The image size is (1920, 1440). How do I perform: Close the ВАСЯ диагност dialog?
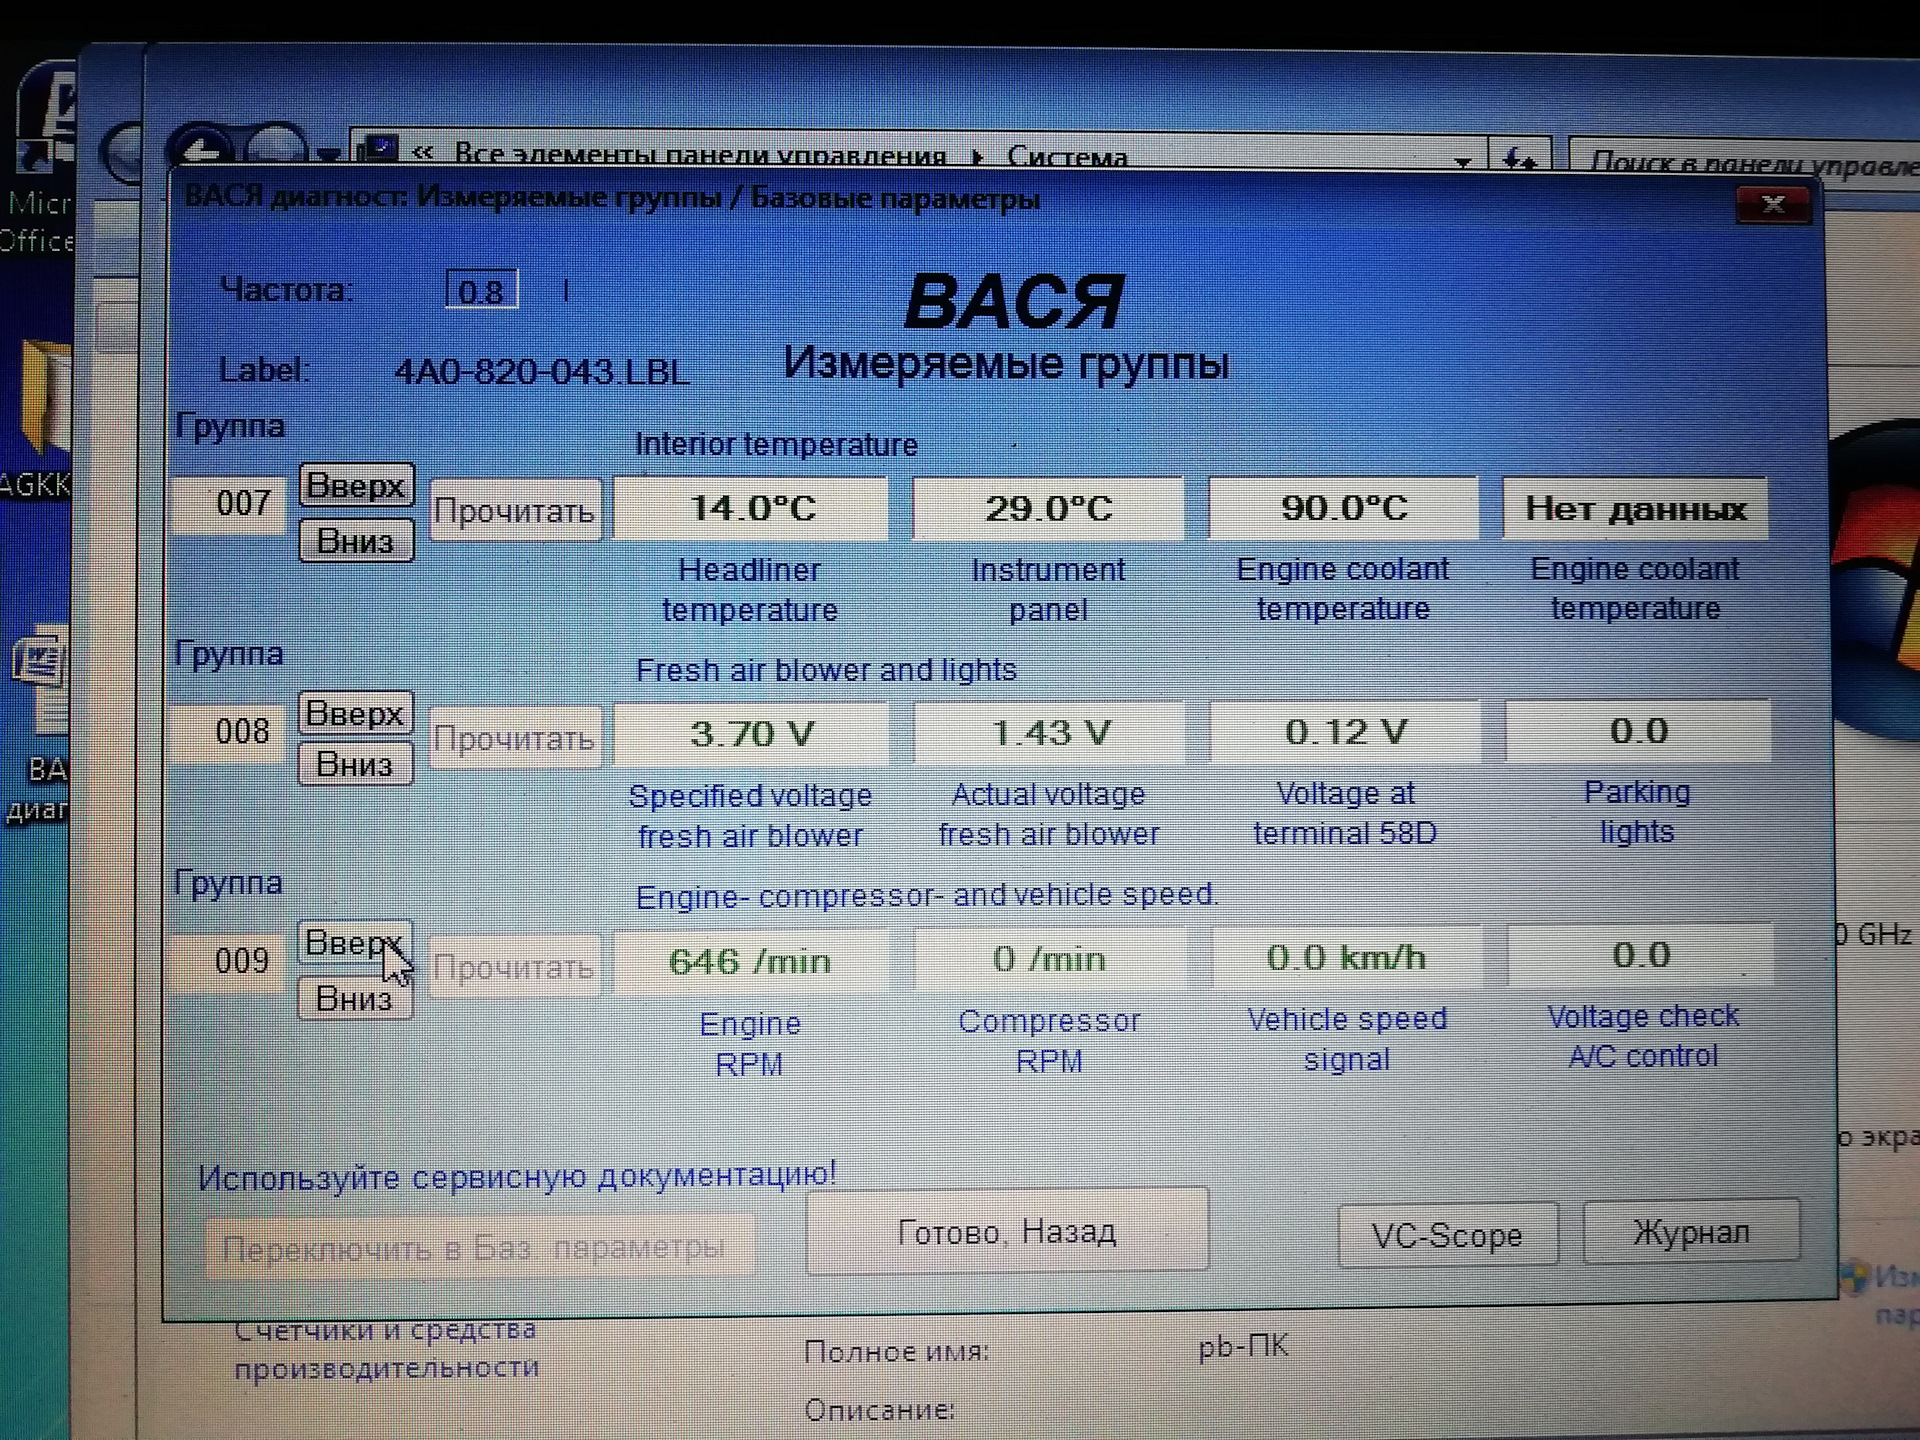tap(1772, 205)
